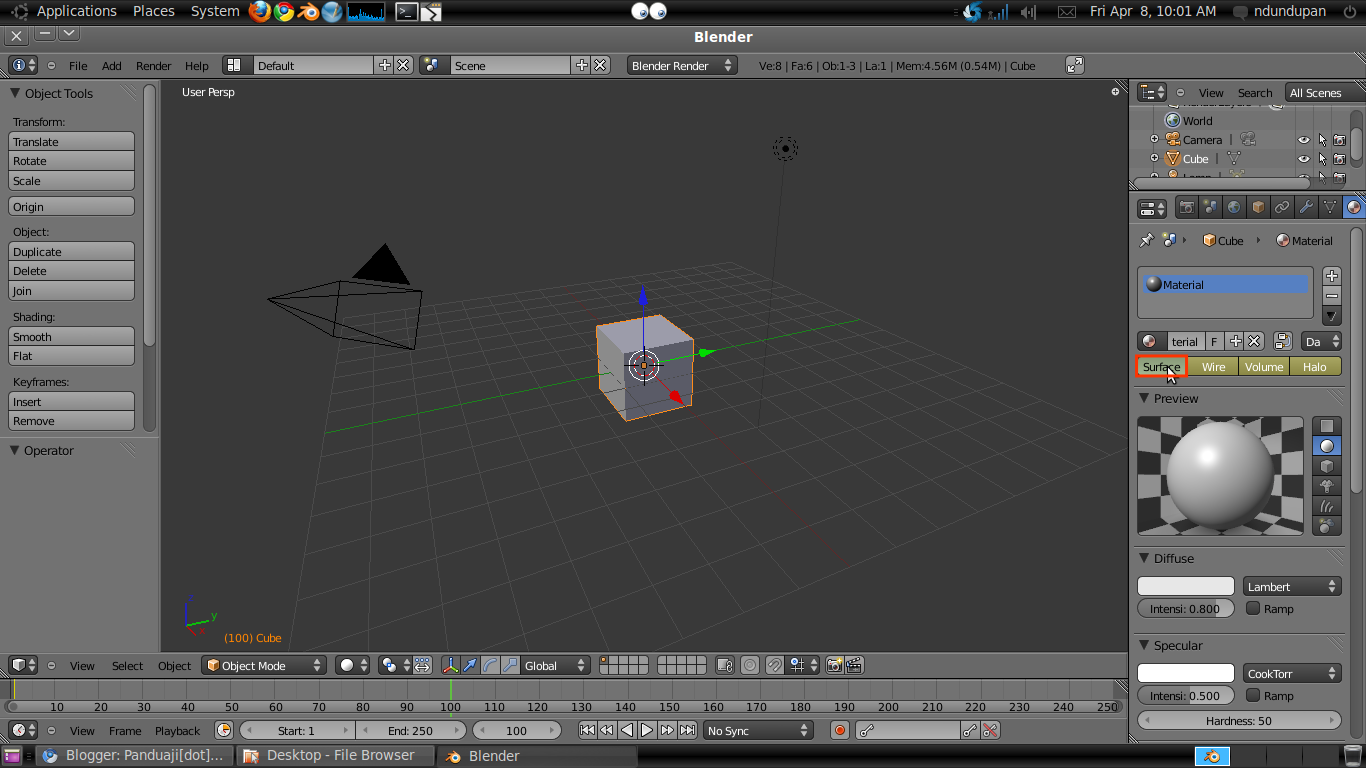Viewport: 1366px width, 768px height.
Task: Select the Halo material type tab
Action: [x=1315, y=366]
